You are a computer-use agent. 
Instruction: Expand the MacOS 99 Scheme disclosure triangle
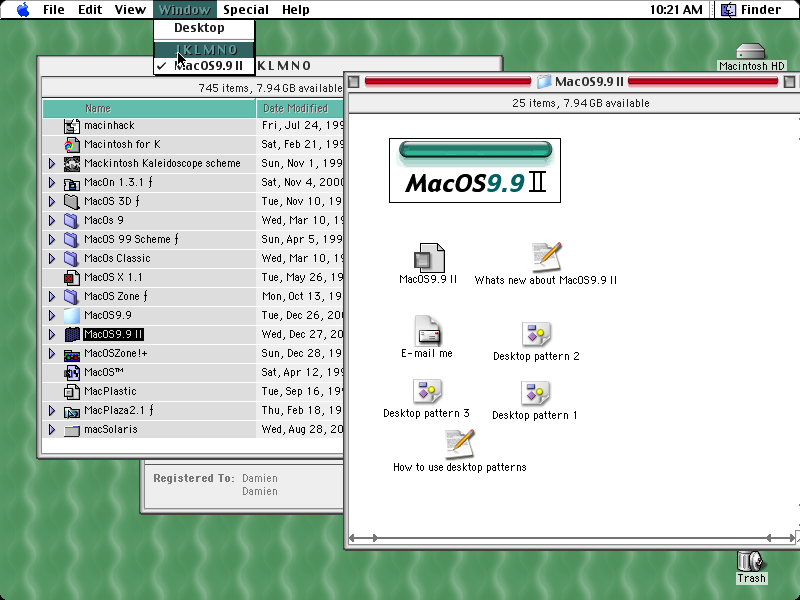click(52, 239)
